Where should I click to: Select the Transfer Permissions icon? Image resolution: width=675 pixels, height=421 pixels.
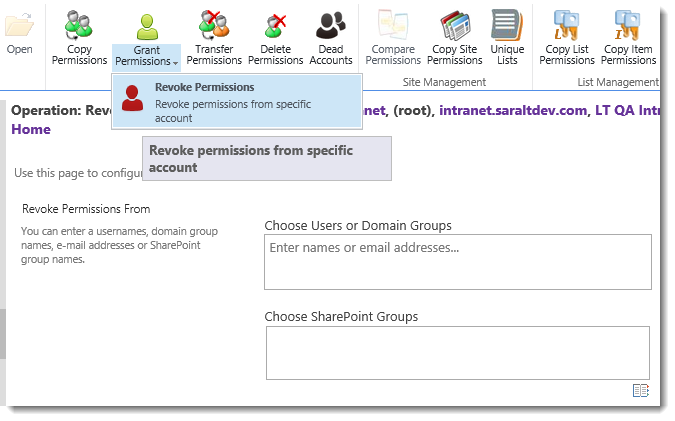pyautogui.click(x=214, y=24)
